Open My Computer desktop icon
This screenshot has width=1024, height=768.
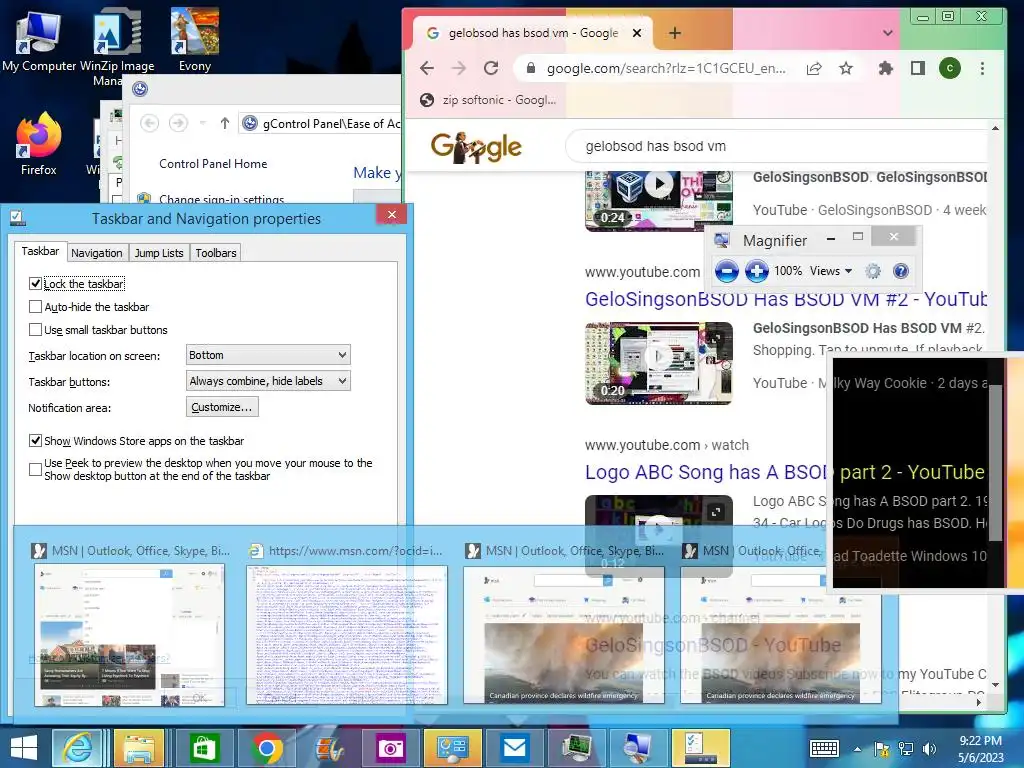(39, 40)
